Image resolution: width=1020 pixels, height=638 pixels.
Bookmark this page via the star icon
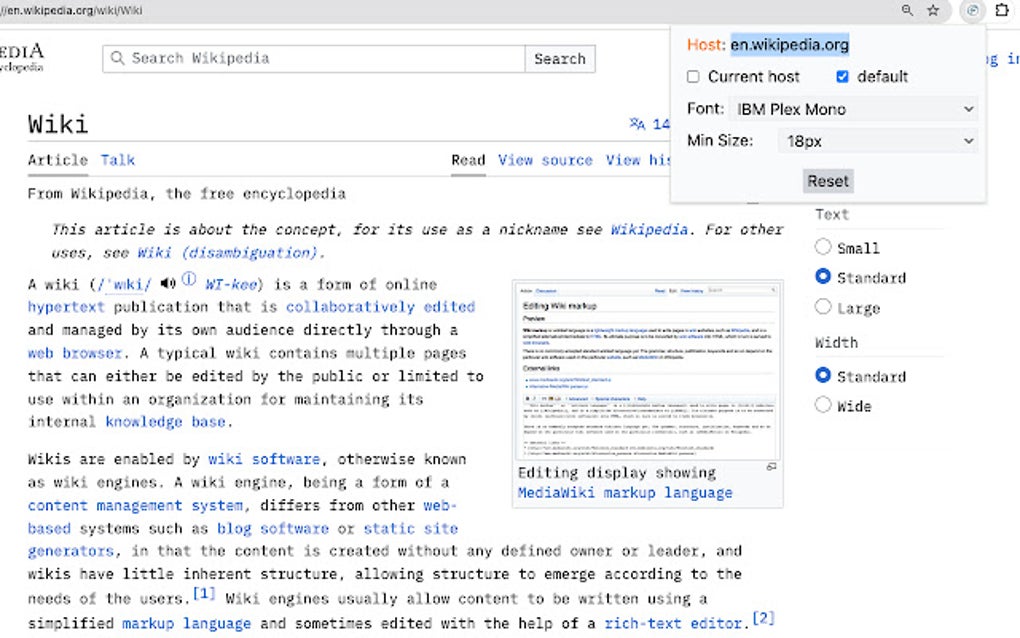(x=934, y=11)
